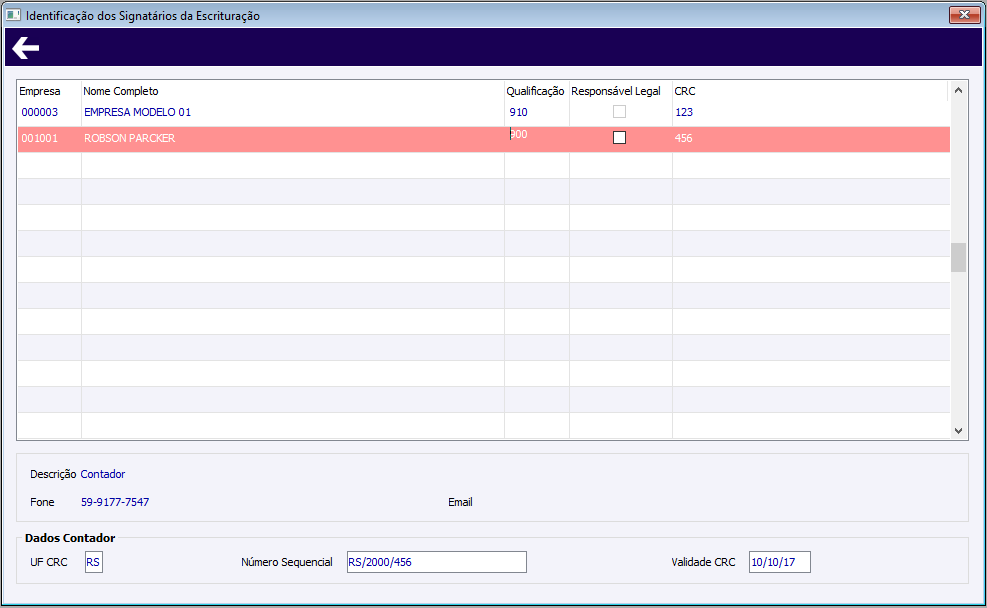
Task: Click the Número Sequencial input field
Action: point(436,562)
